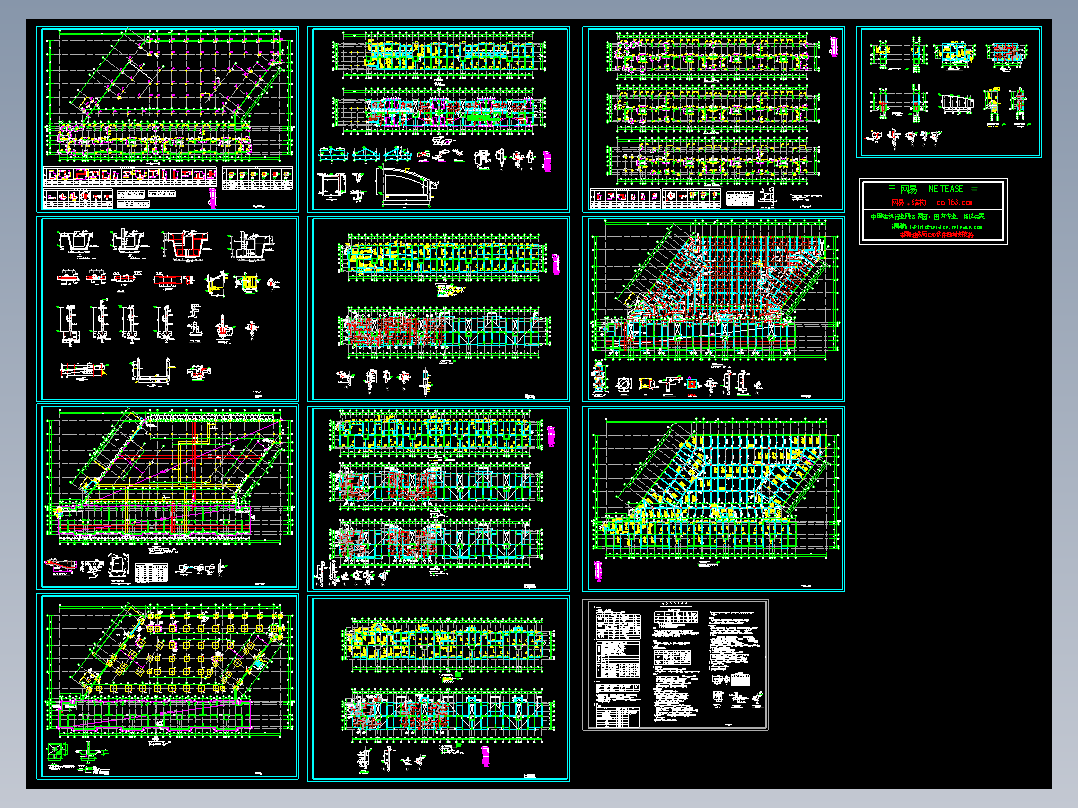
Task: Select the sheet with three stacked green column plans
Action: (x=713, y=119)
